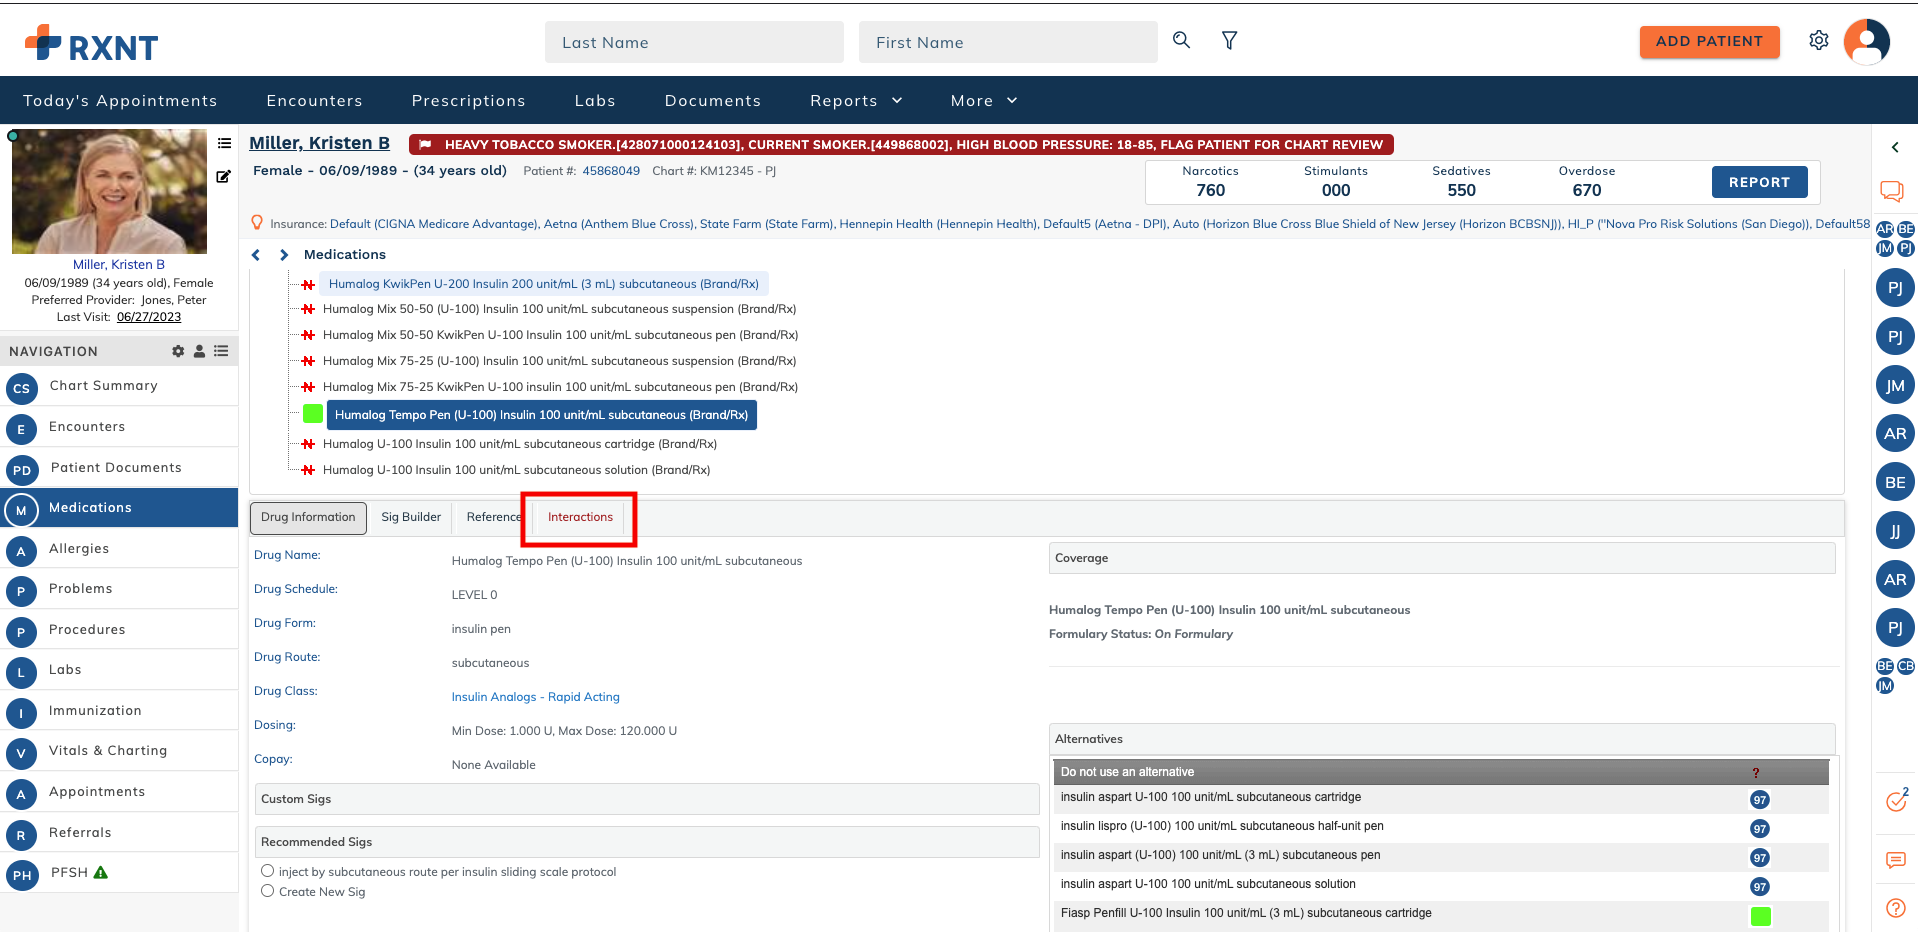Click the navigation settings gear icon
Screen dimensions: 1918x932
coord(178,351)
